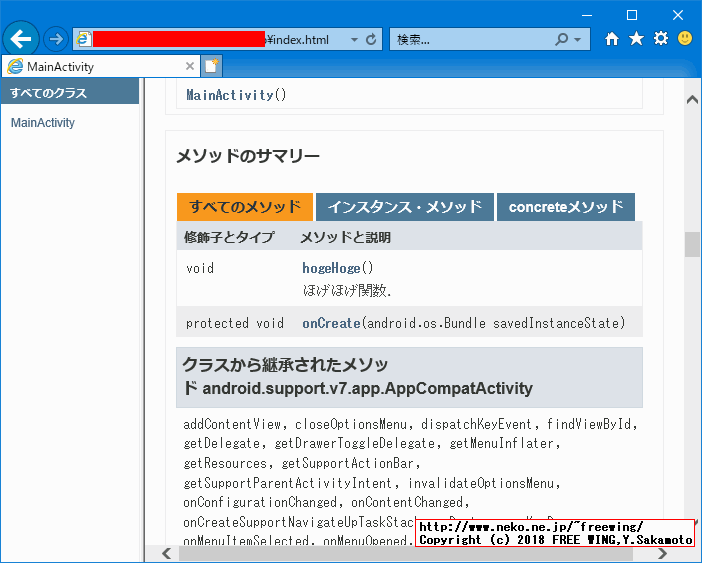
Task: Click the protected void modifier cell
Action: [235, 323]
